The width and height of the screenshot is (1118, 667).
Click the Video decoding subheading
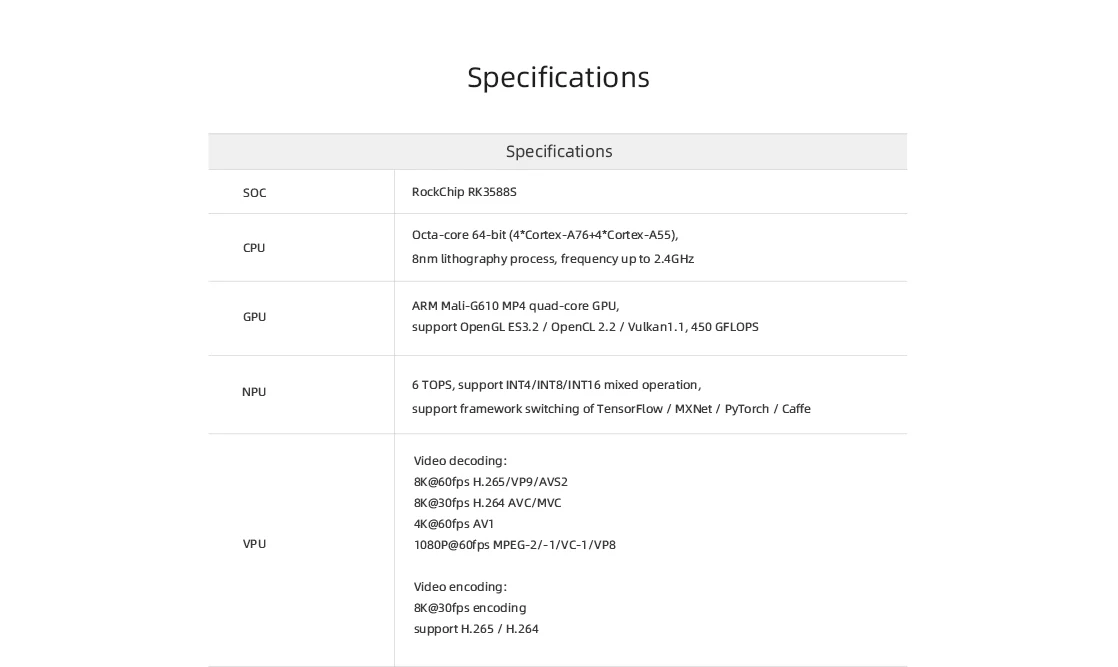[x=460, y=461]
